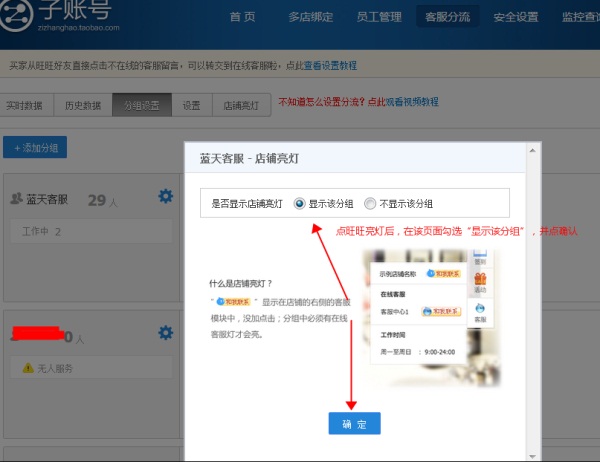This screenshot has height=462, width=600.
Task: Switch to 分组设置 tab
Action: [142, 105]
